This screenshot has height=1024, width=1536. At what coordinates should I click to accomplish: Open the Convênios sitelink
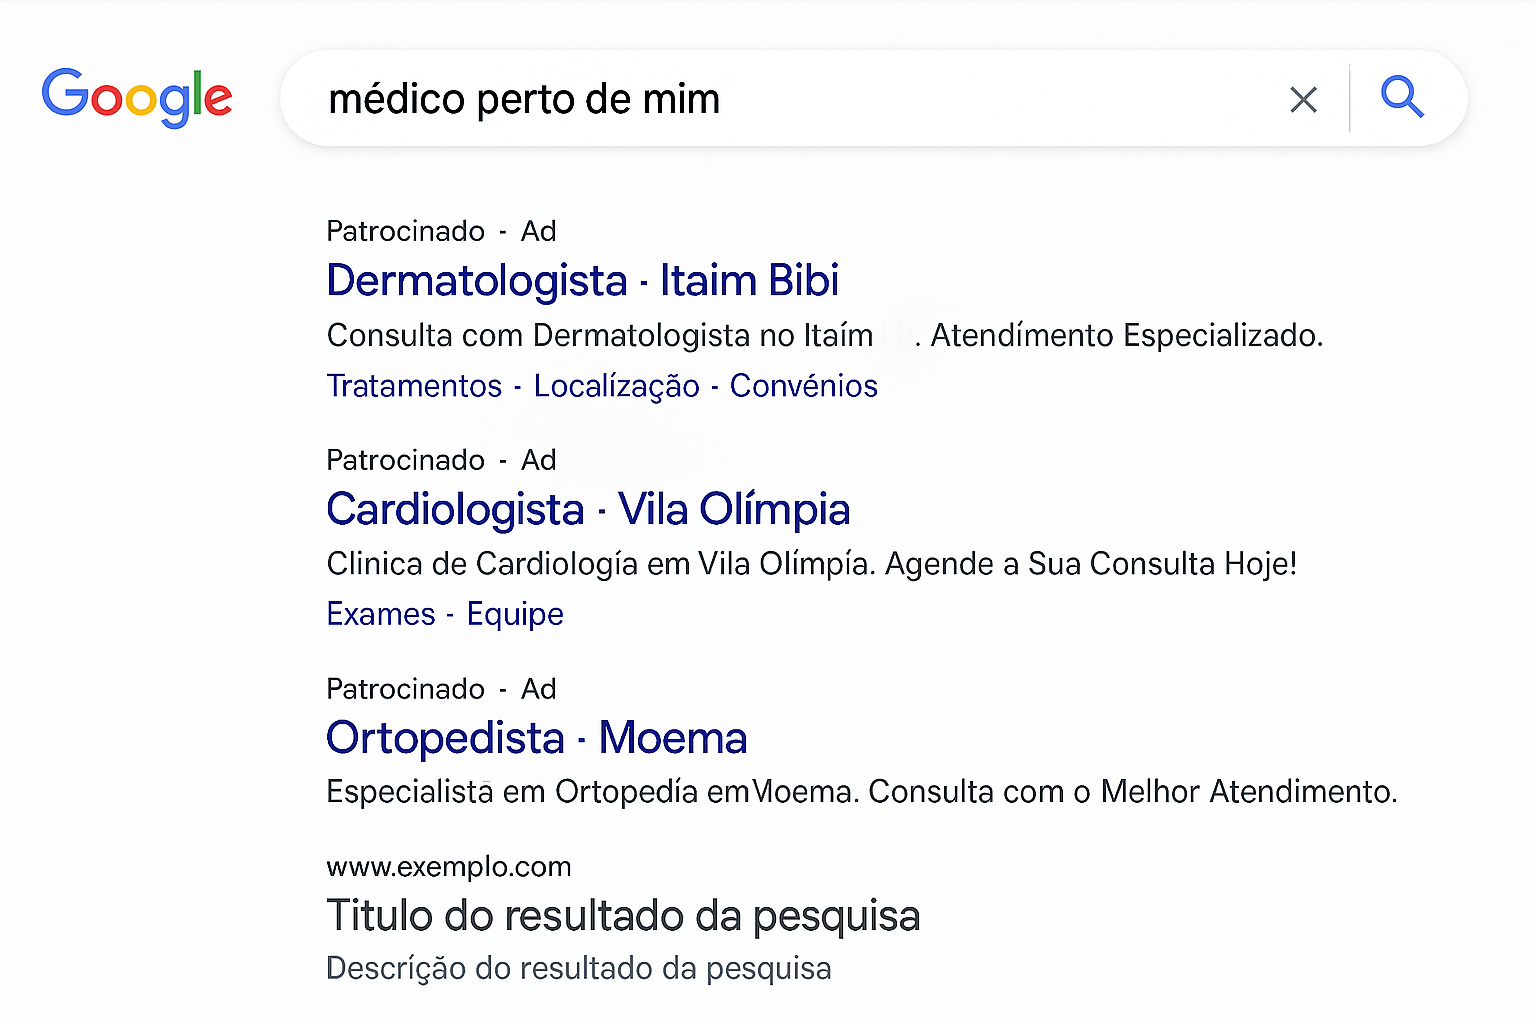pos(803,386)
